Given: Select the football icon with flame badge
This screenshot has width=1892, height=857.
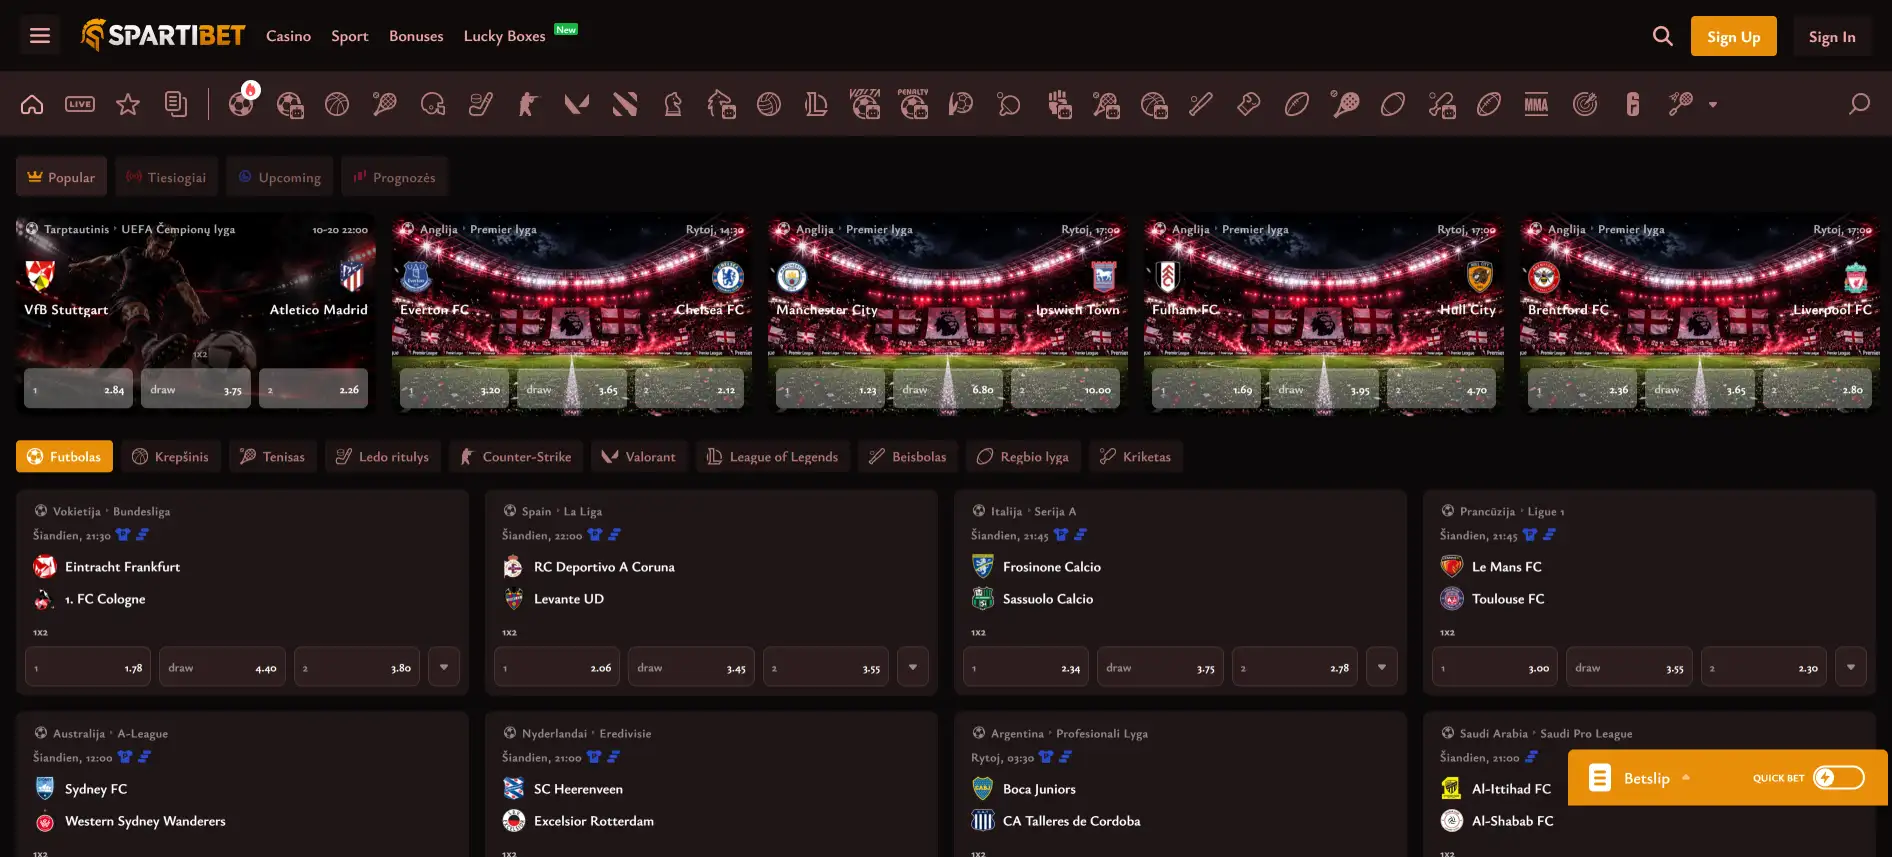Looking at the screenshot, I should (242, 103).
